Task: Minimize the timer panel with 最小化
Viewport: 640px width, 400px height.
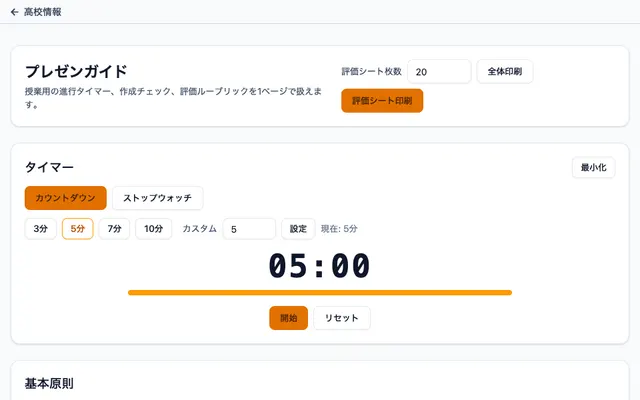Action: tap(593, 167)
